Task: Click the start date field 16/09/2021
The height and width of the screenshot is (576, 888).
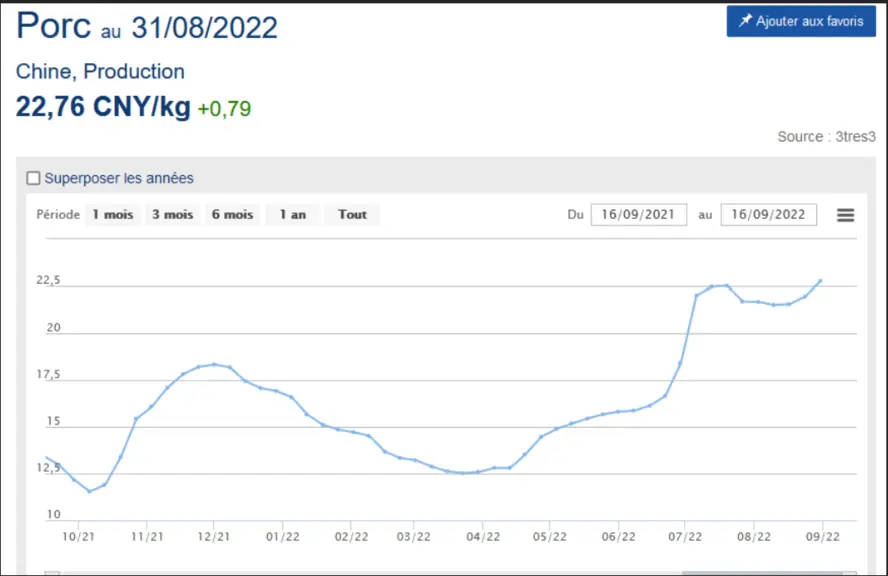Action: pos(639,215)
